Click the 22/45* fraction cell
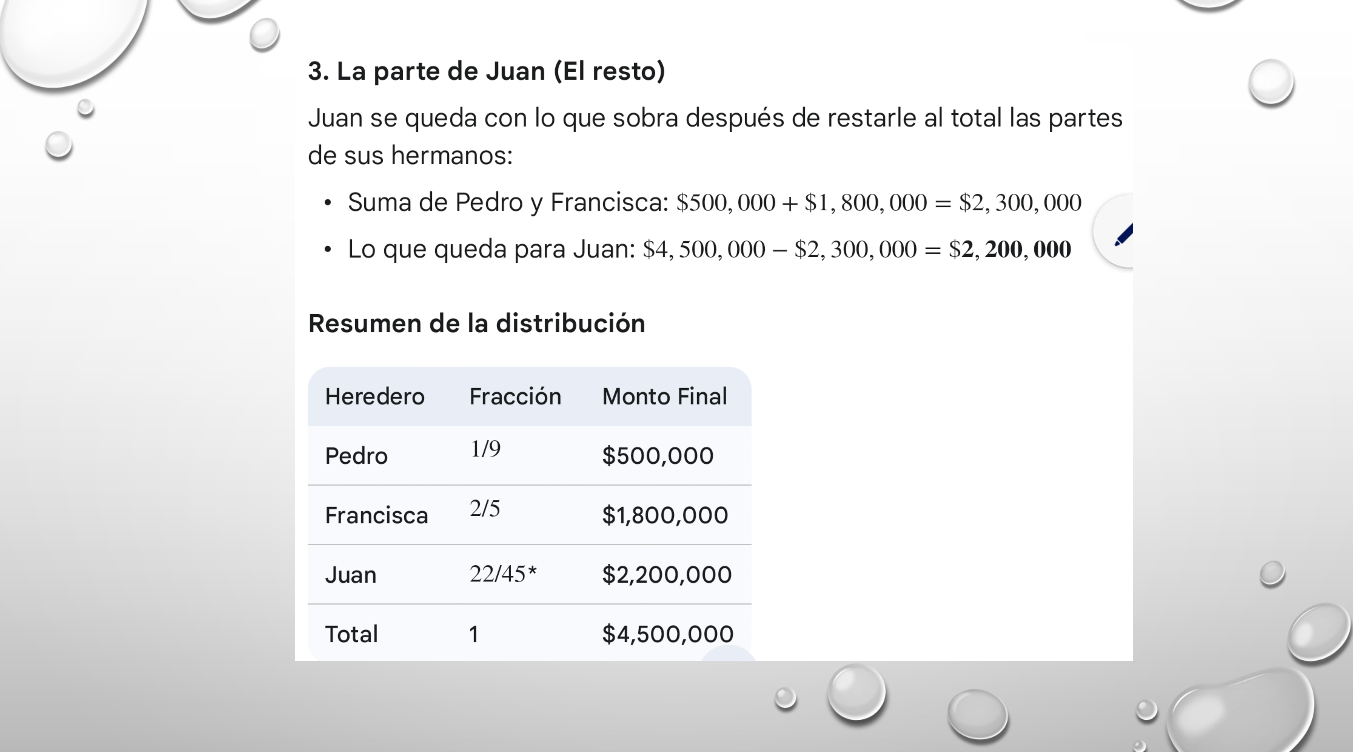Image resolution: width=1353 pixels, height=752 pixels. [x=503, y=574]
